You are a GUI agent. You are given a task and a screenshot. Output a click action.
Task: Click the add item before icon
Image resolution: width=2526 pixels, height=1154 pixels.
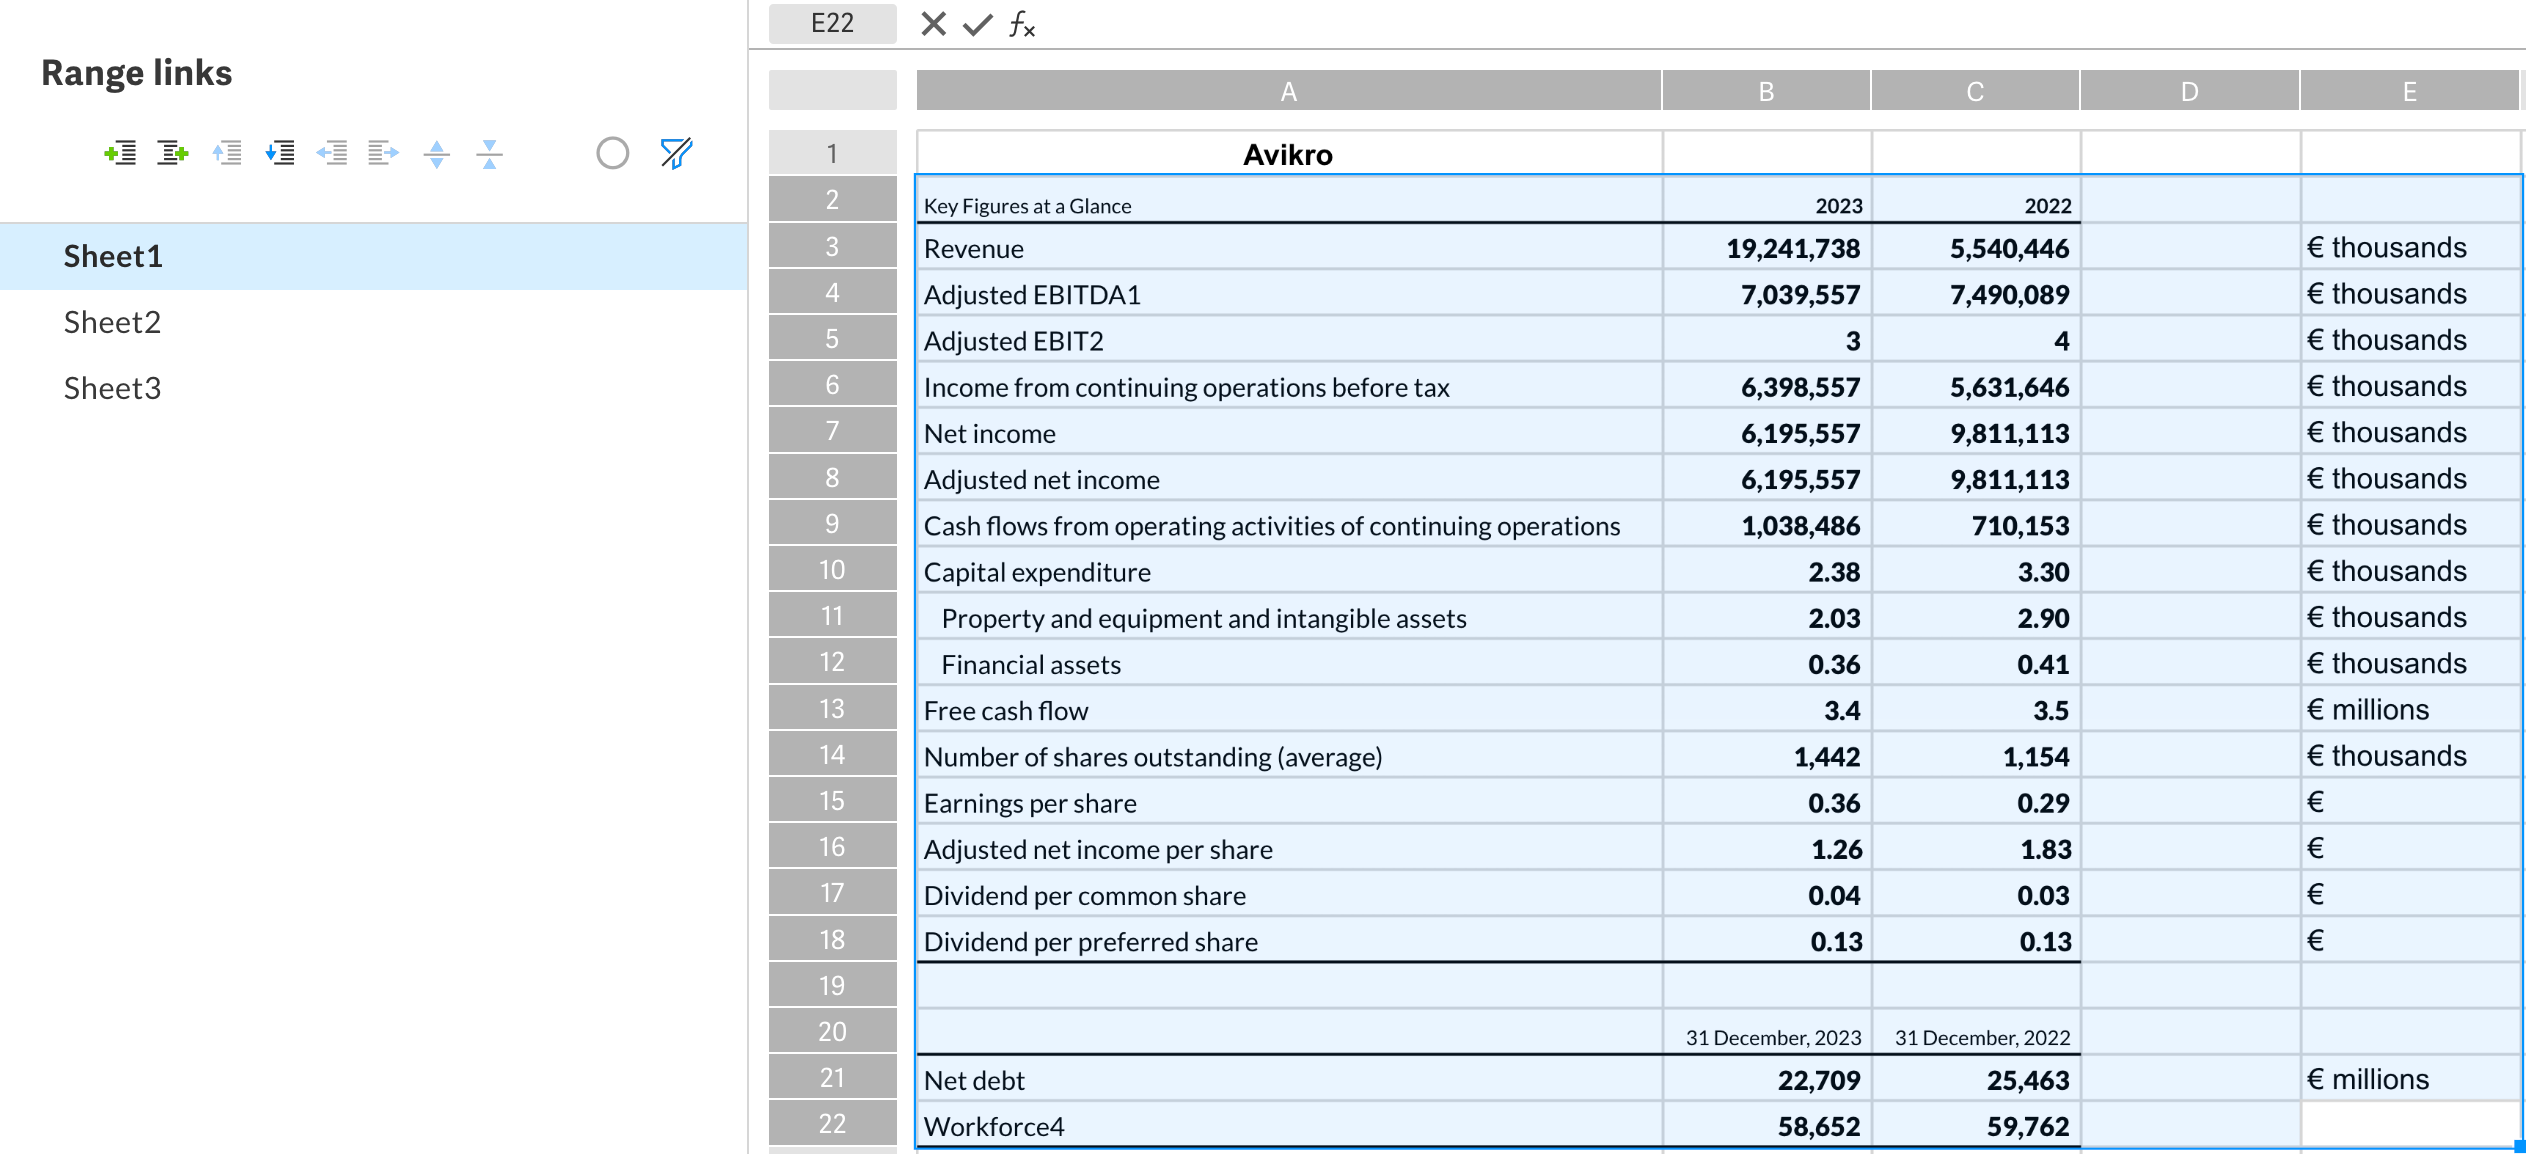click(120, 153)
